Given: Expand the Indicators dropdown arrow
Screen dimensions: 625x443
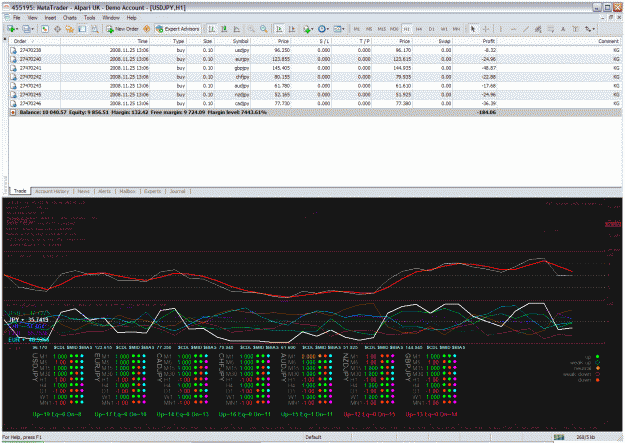Looking at the screenshot, I should (312, 29).
